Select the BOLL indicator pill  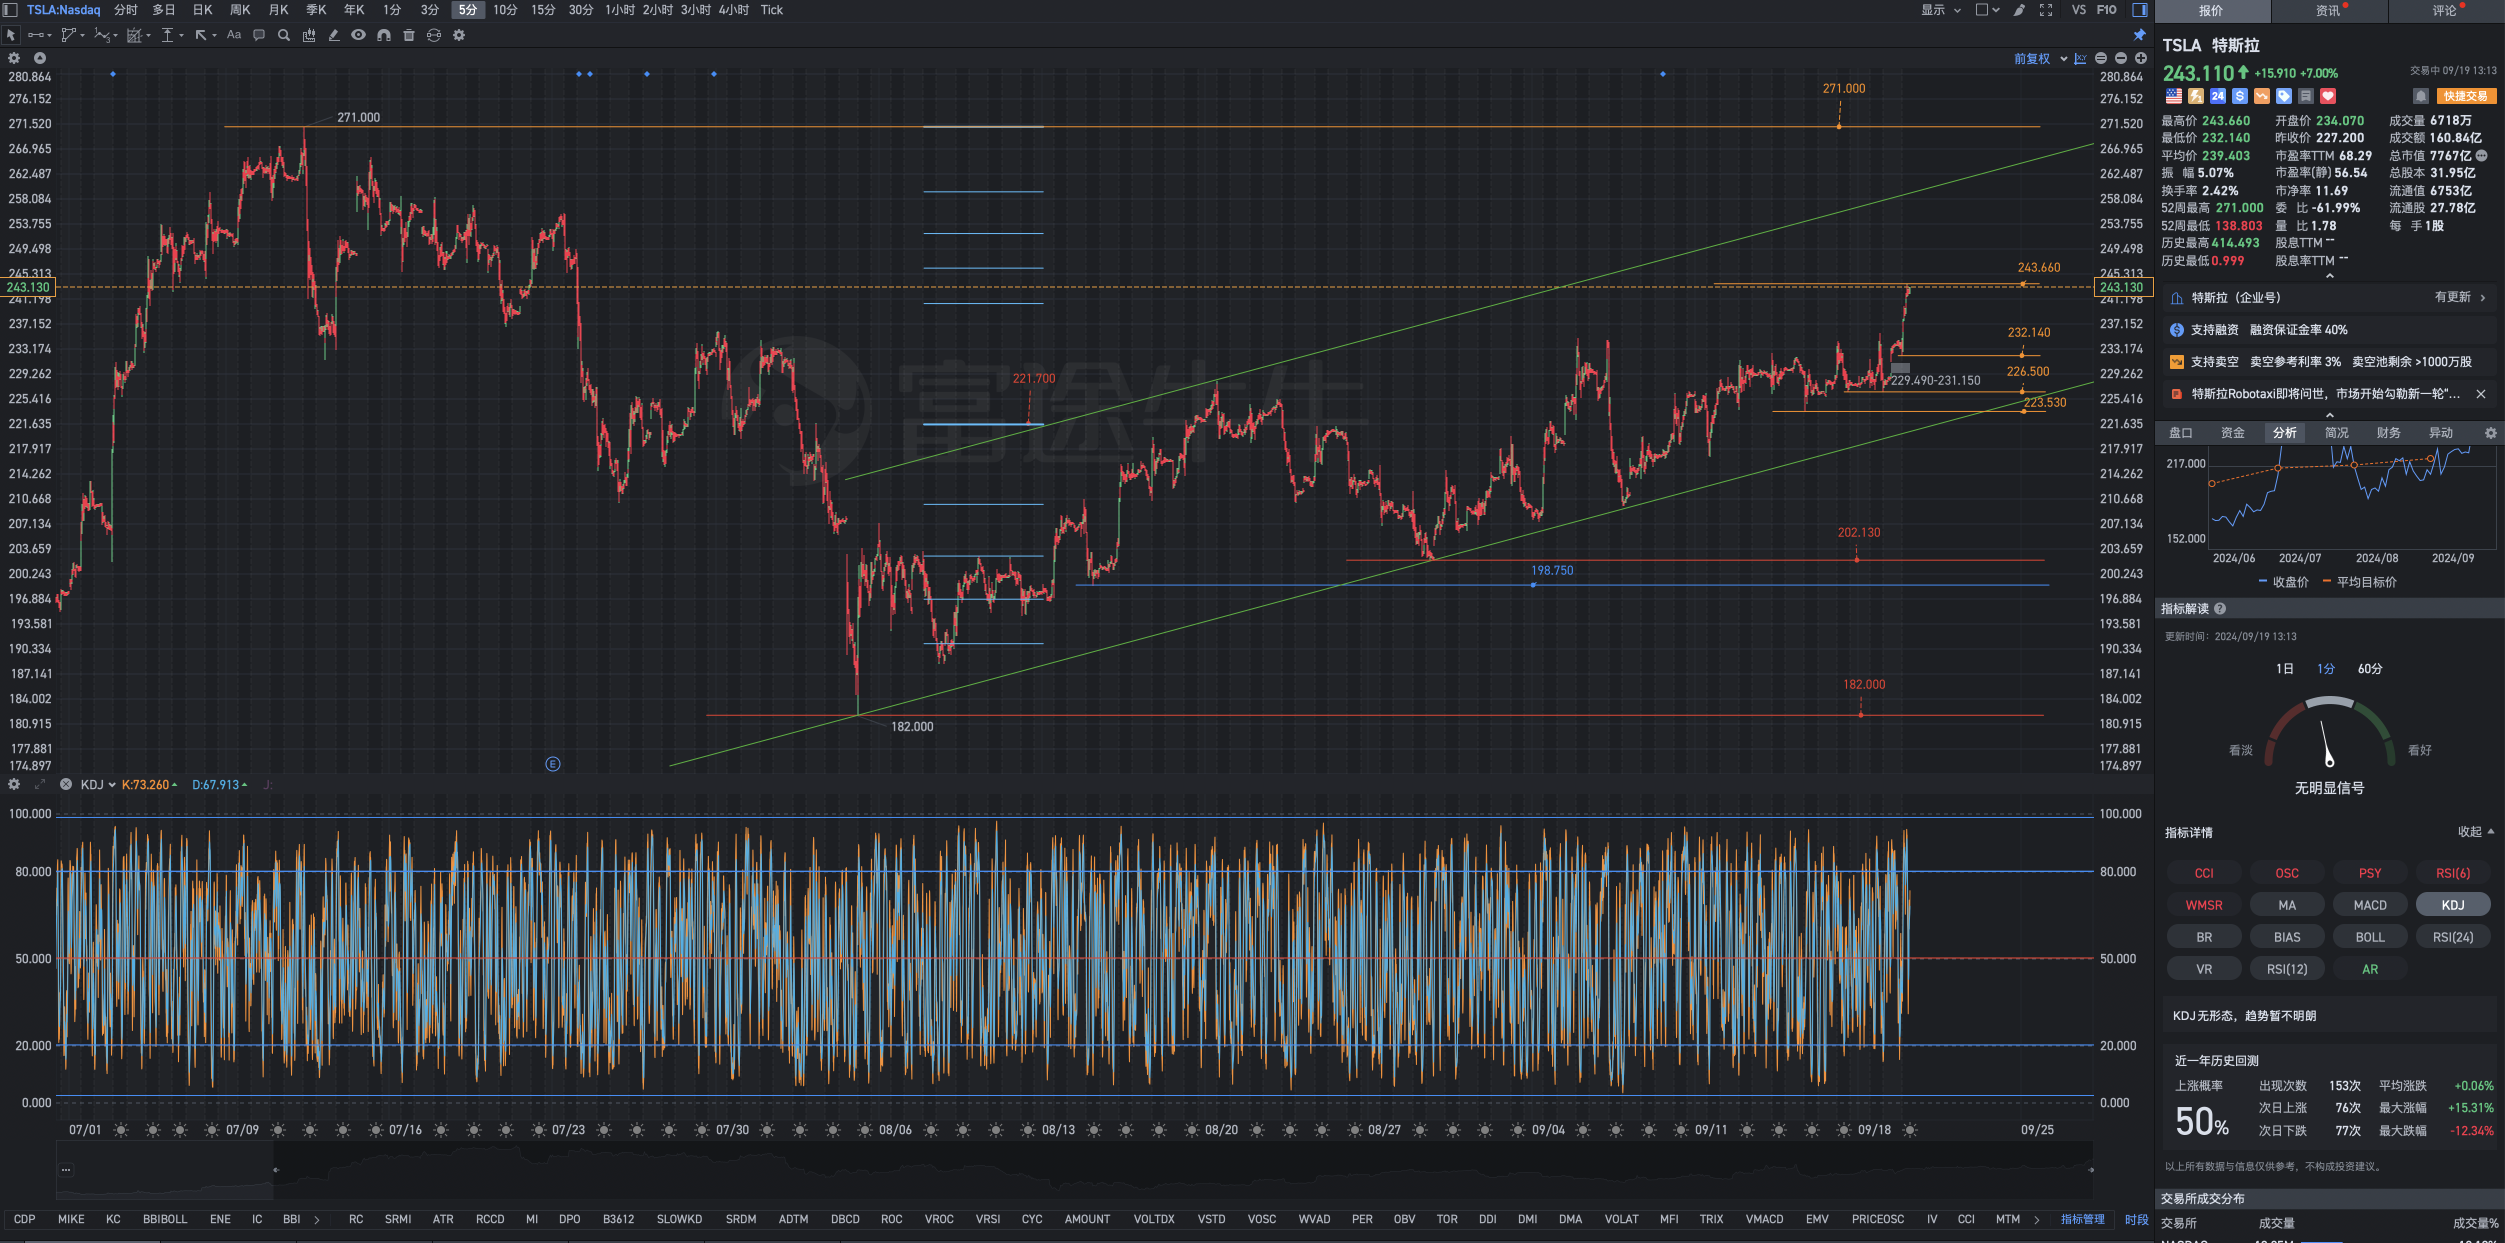tap(2370, 937)
